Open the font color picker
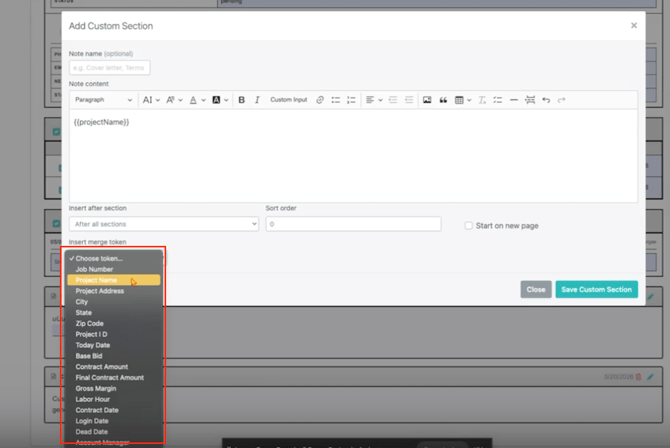Viewport: 670px width, 448px height. click(x=197, y=100)
